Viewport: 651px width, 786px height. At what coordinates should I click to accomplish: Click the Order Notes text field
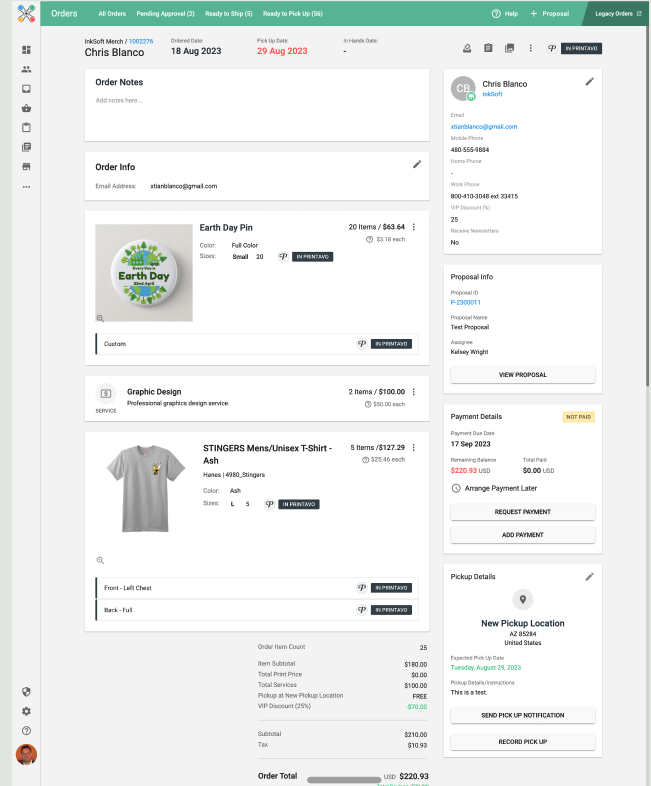pyautogui.click(x=256, y=101)
